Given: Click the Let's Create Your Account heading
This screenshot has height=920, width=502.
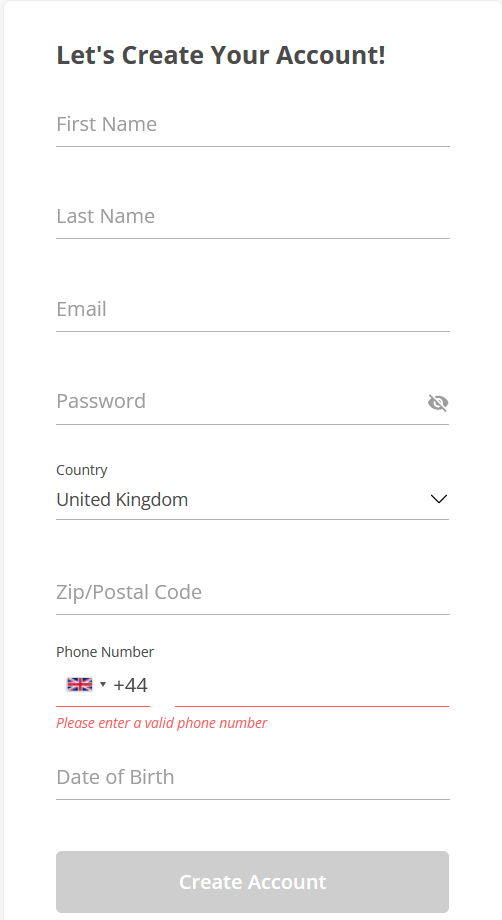Looking at the screenshot, I should 221,55.
